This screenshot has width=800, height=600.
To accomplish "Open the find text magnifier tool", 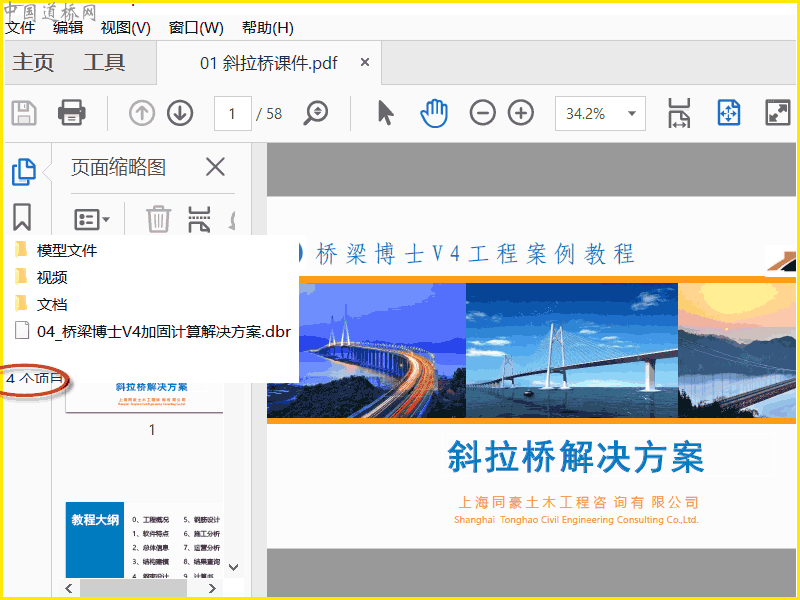I will (x=316, y=113).
